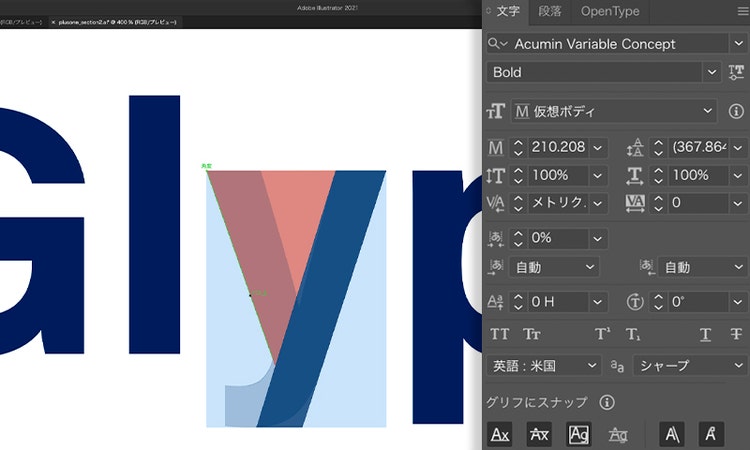The image size is (750, 450).
Task: Click the kerning V/A icon
Action: click(496, 204)
